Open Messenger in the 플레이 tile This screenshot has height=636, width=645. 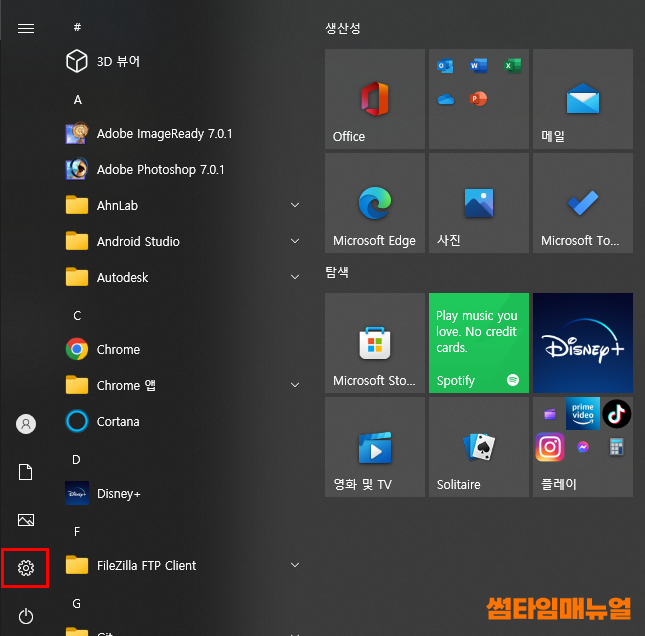tap(582, 447)
